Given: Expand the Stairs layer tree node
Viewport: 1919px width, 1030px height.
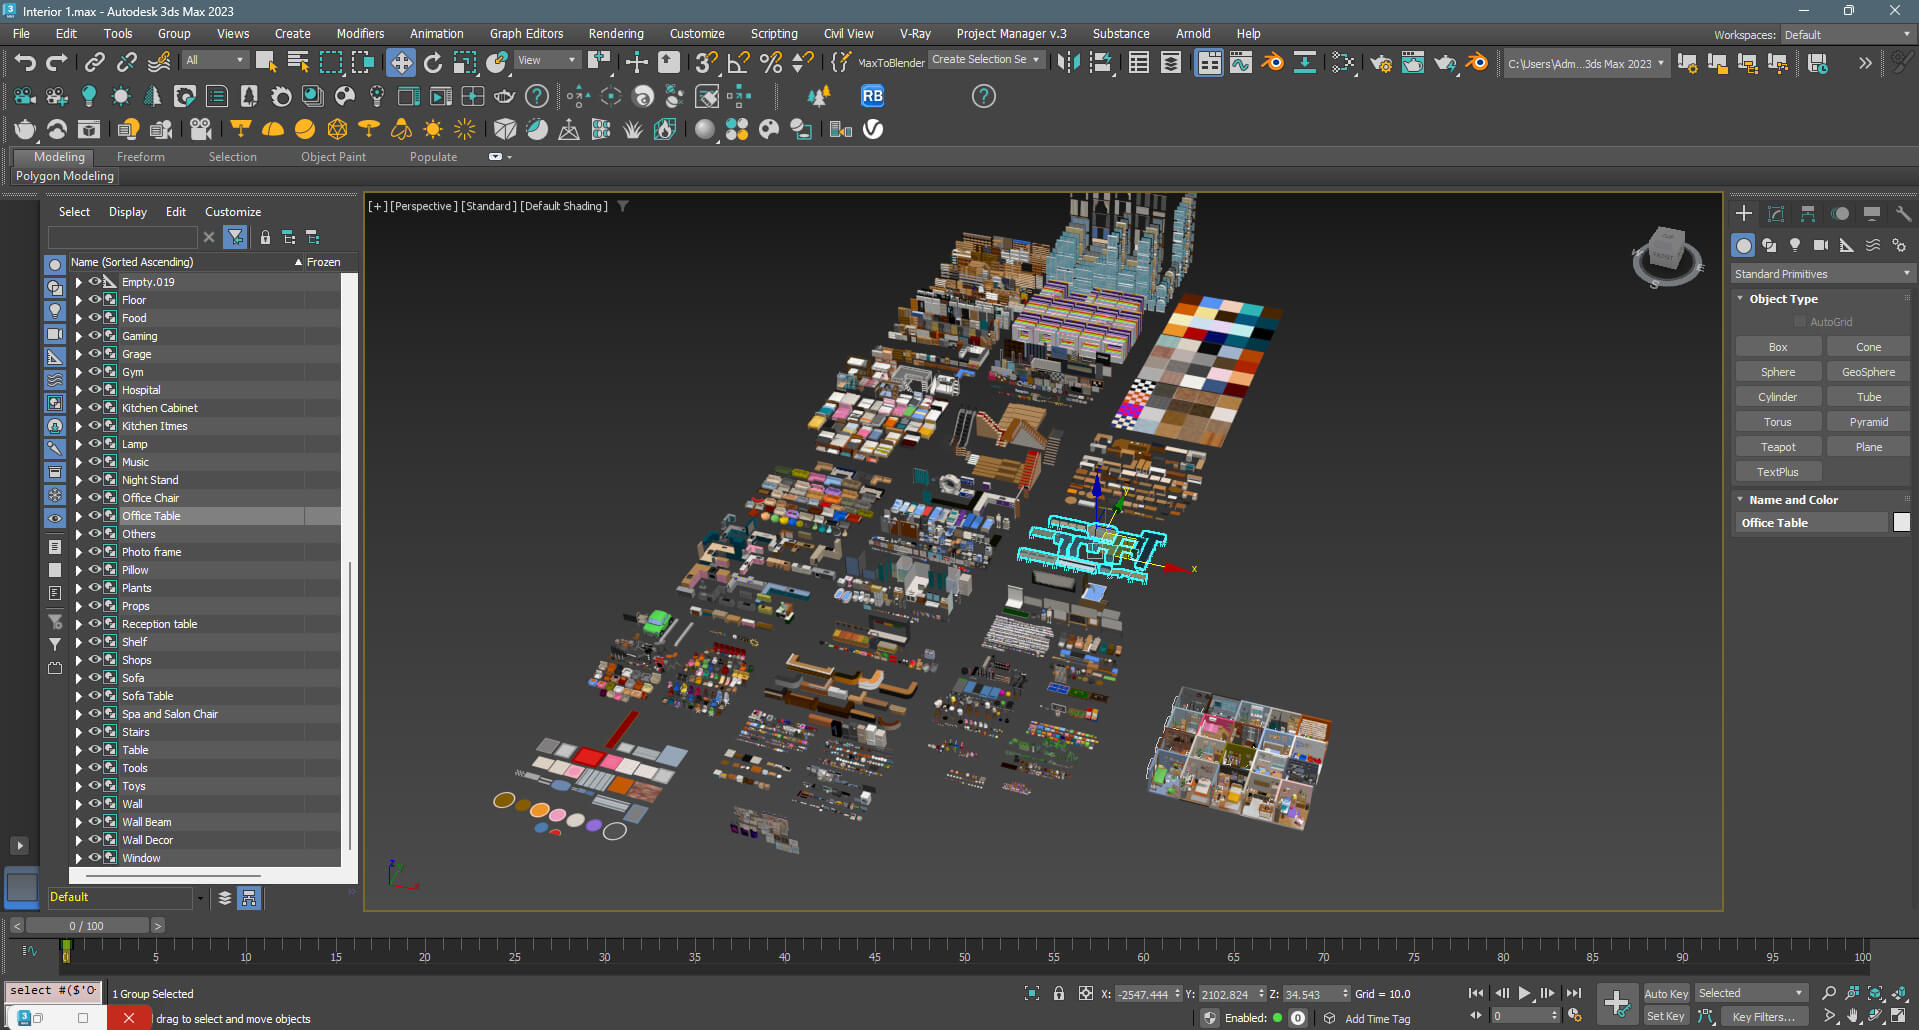Looking at the screenshot, I should [79, 732].
